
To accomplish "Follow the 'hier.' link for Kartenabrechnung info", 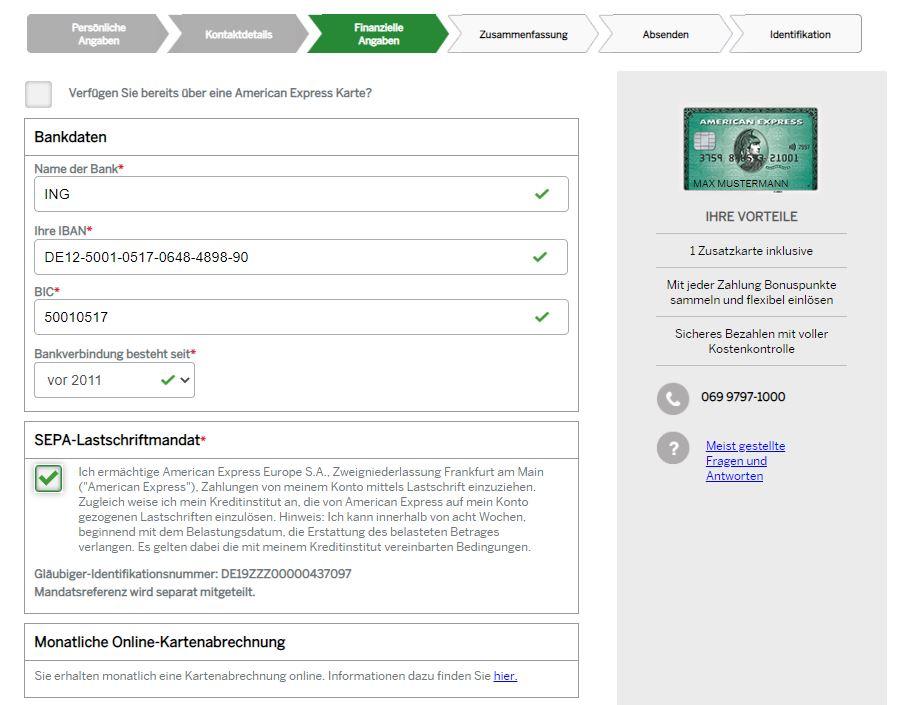I will 505,676.
